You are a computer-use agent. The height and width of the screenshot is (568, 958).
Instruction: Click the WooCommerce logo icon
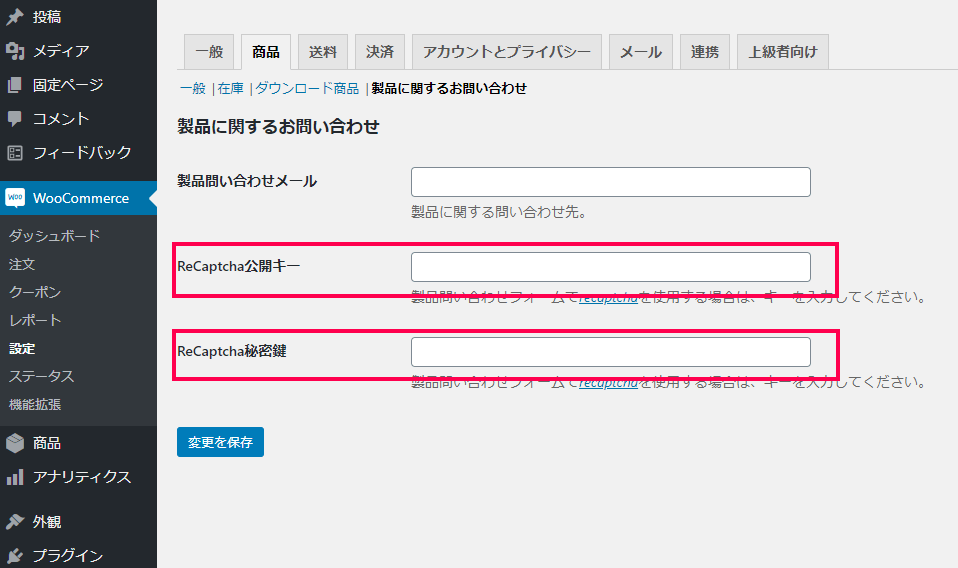click(15, 198)
